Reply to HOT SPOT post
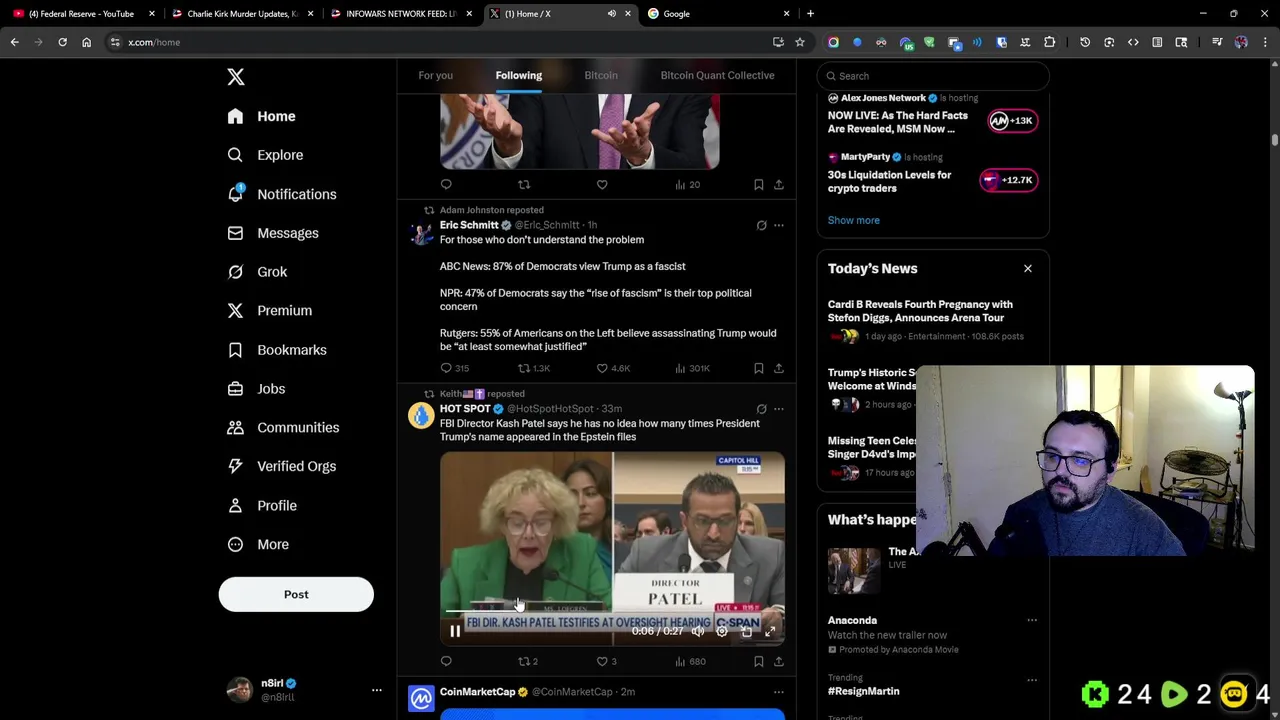The width and height of the screenshot is (1280, 720). click(446, 661)
